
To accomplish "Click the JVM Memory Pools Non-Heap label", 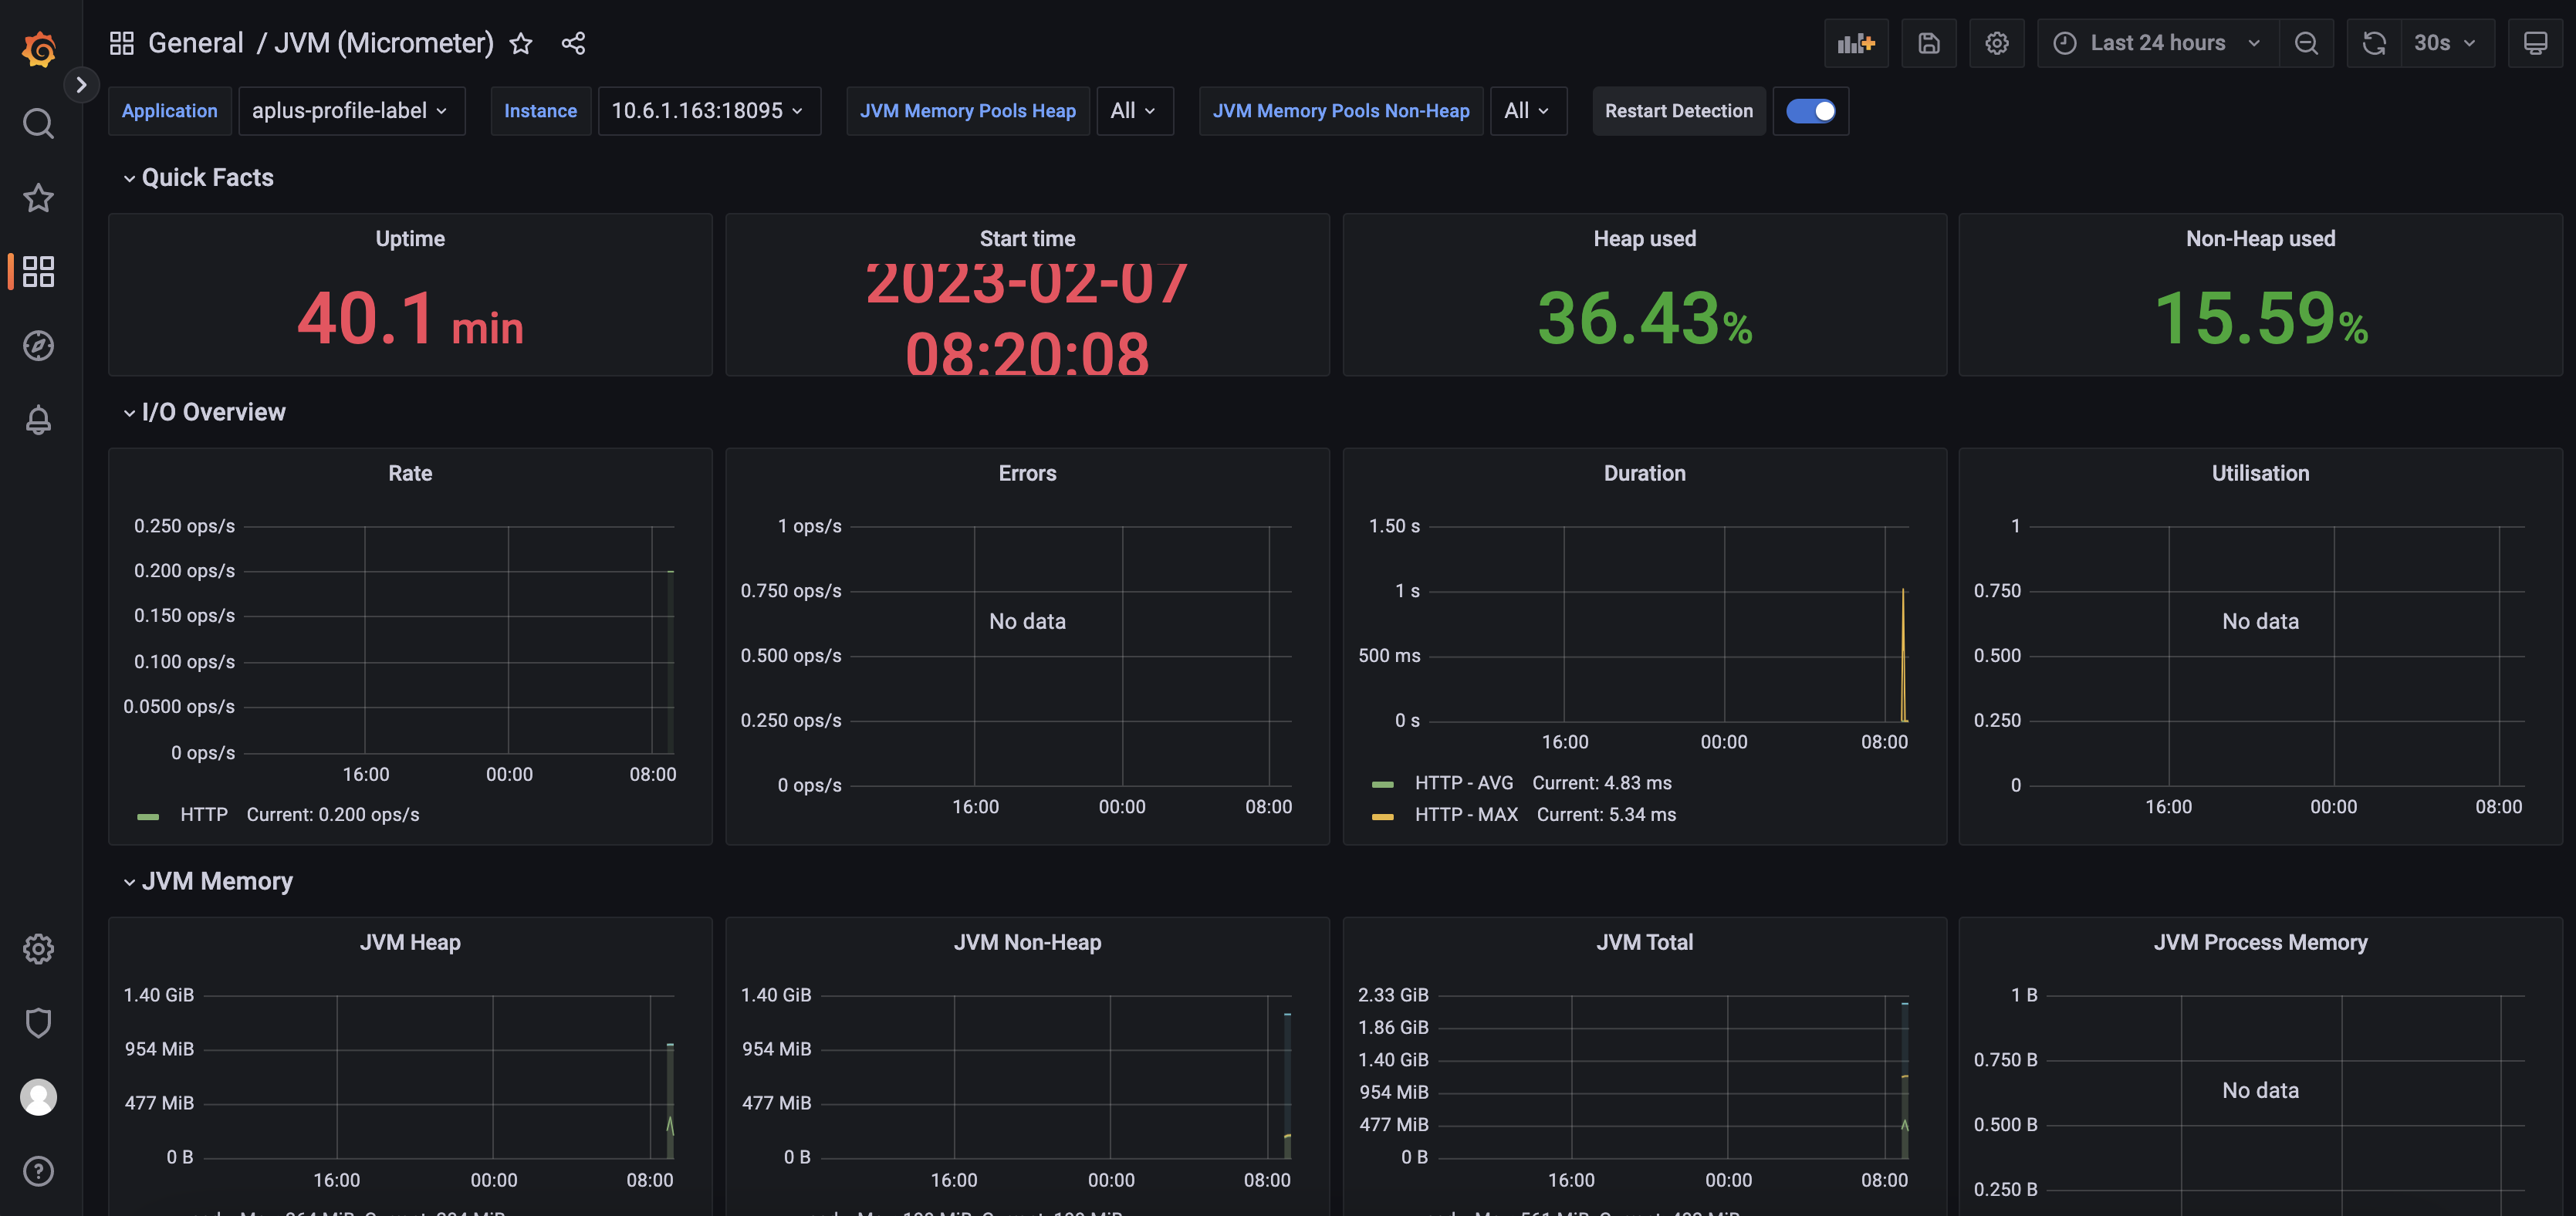I will 1341,111.
